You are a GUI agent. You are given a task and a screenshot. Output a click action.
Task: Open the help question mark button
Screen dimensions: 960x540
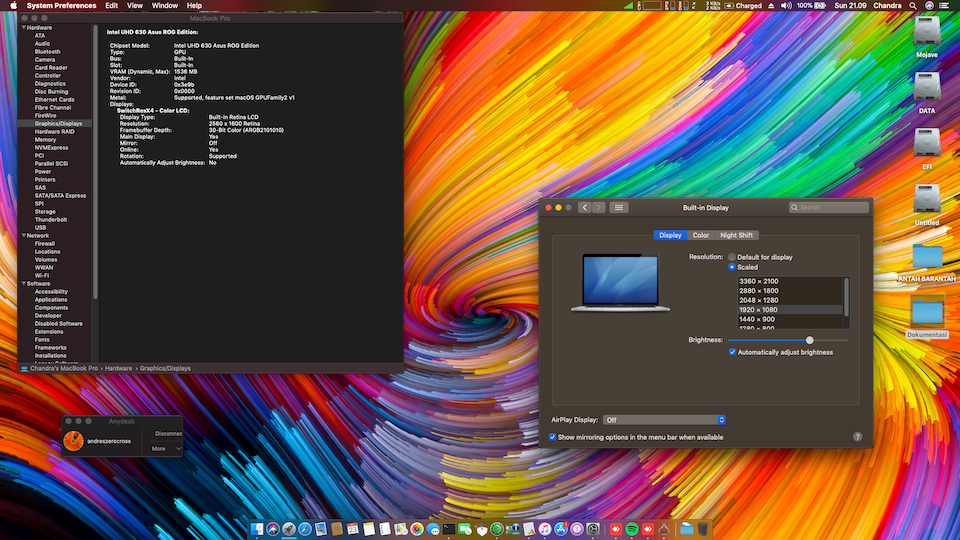(857, 437)
